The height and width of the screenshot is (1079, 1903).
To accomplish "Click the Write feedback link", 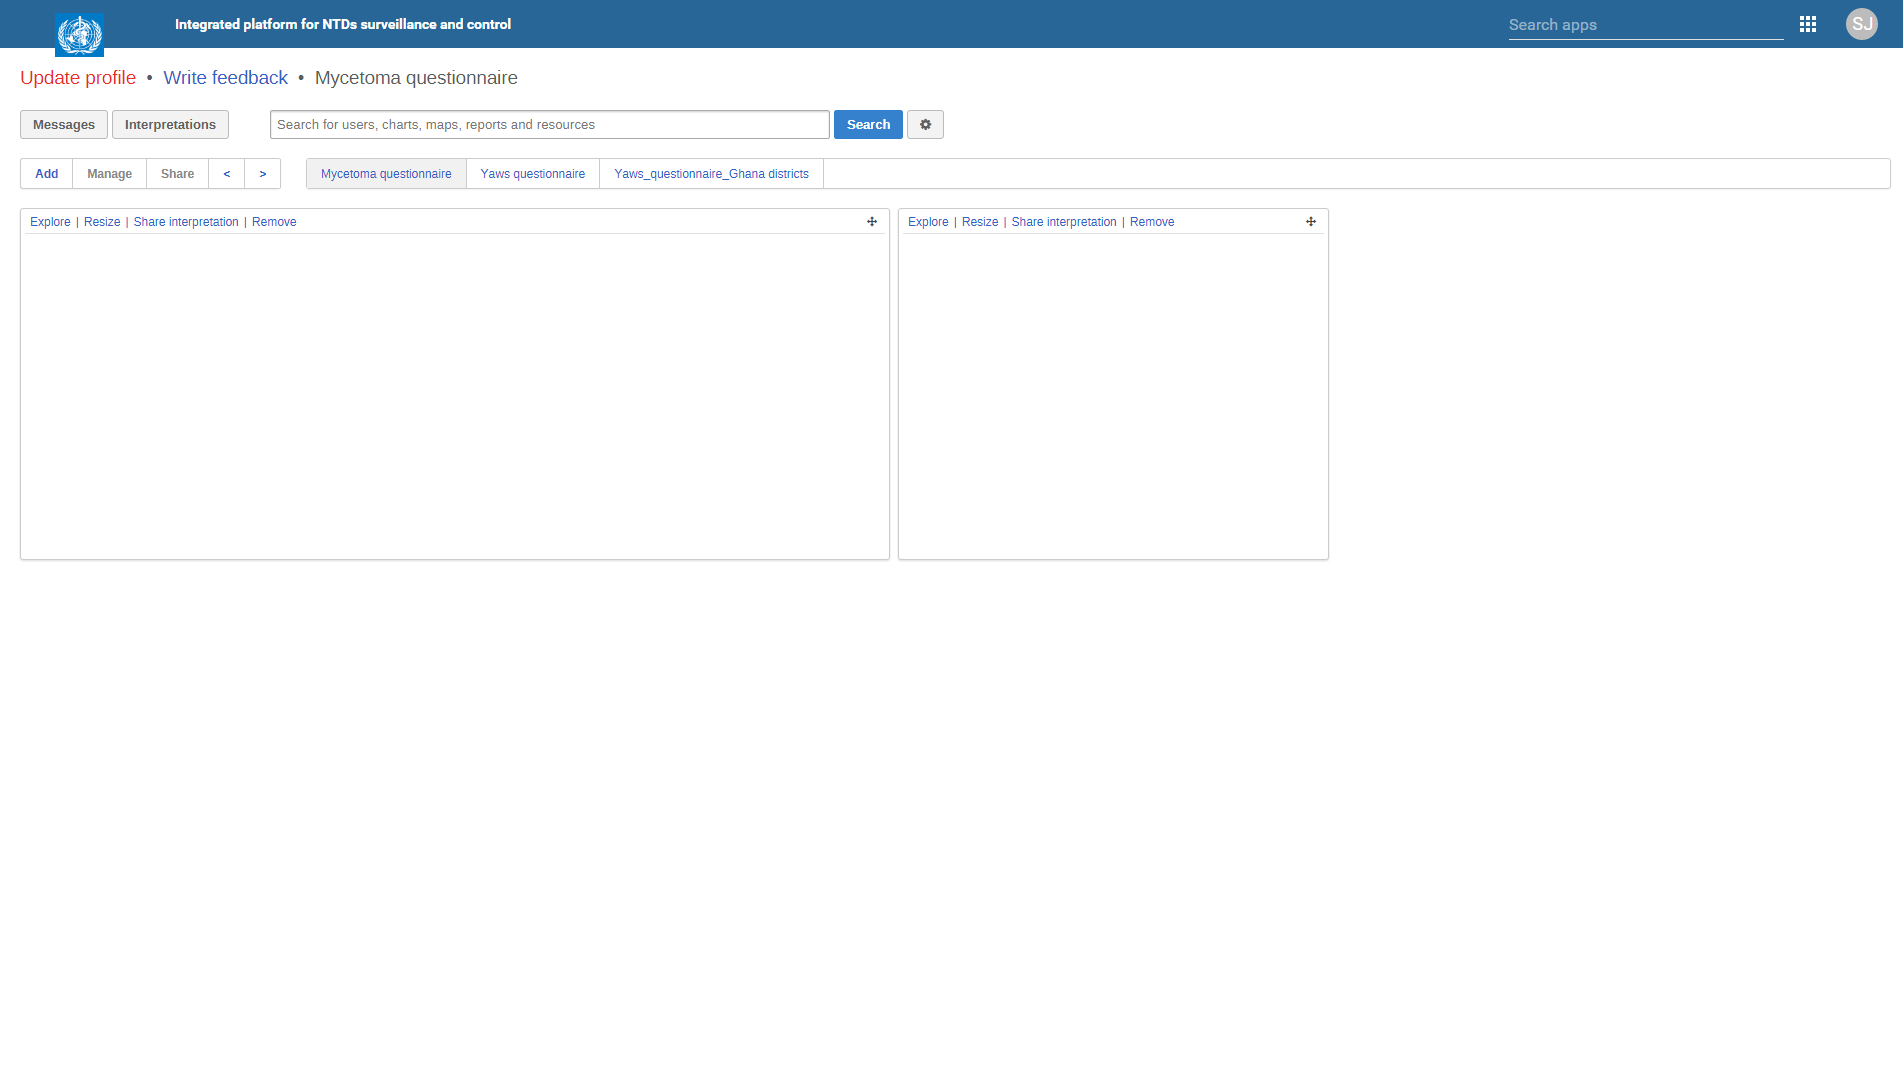I will 225,78.
